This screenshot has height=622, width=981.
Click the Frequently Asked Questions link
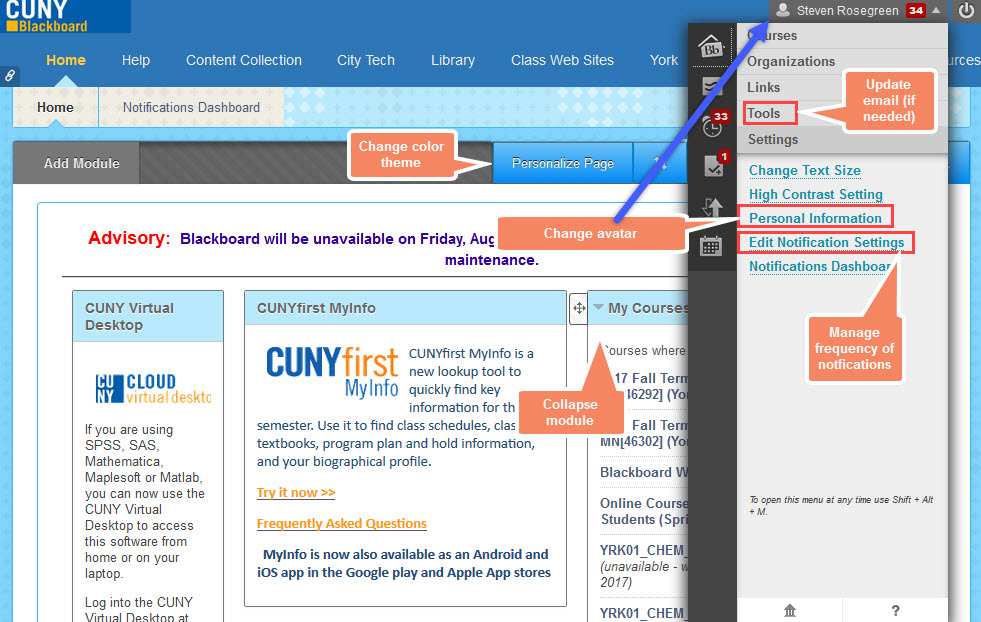tap(342, 523)
